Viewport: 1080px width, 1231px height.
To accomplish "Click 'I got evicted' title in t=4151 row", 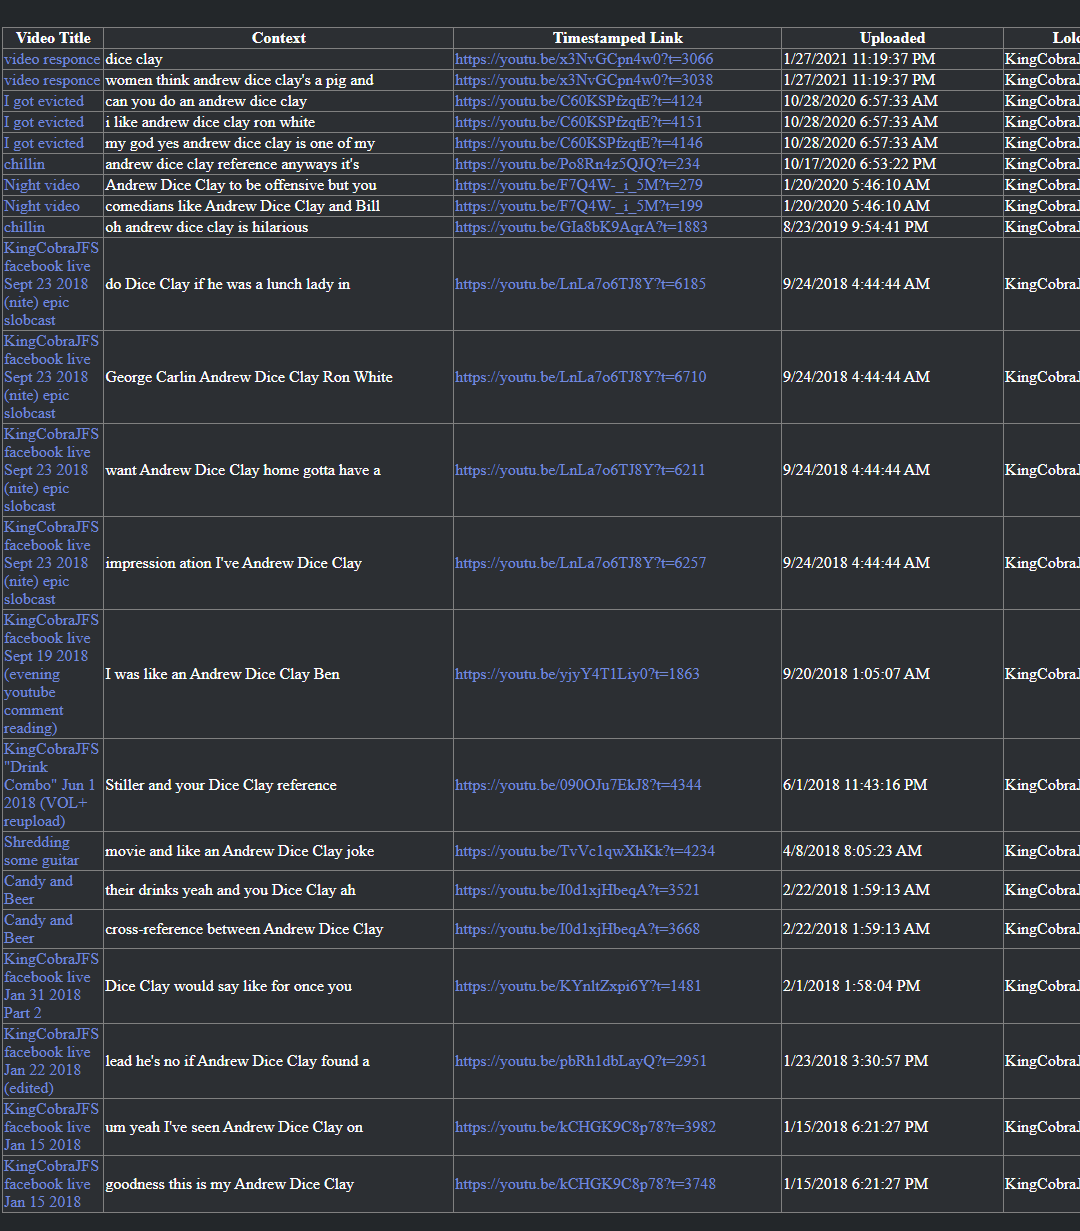I will (44, 122).
